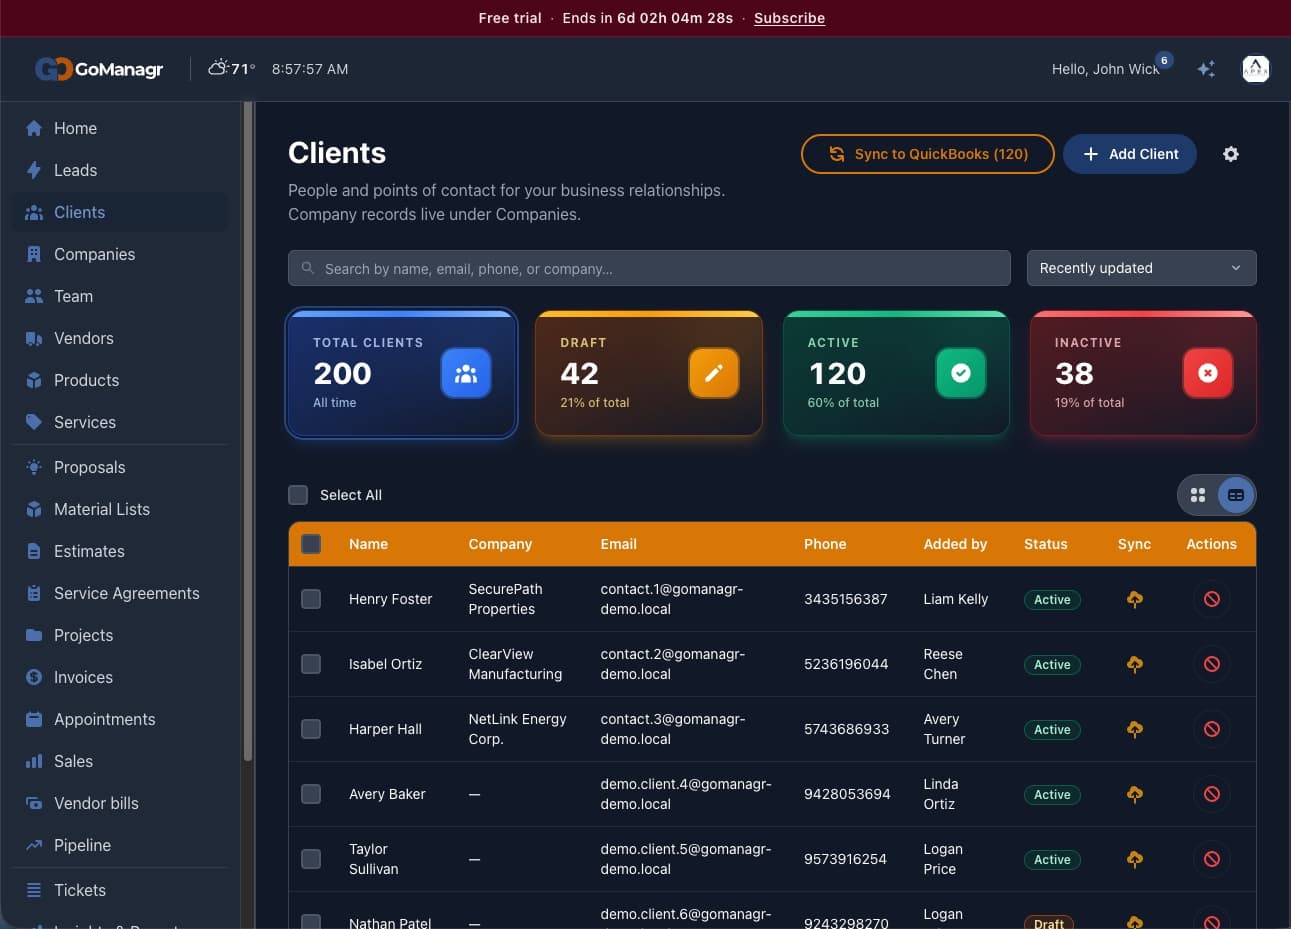
Task: Deactivate Harper Hall via block icon
Action: (1212, 729)
